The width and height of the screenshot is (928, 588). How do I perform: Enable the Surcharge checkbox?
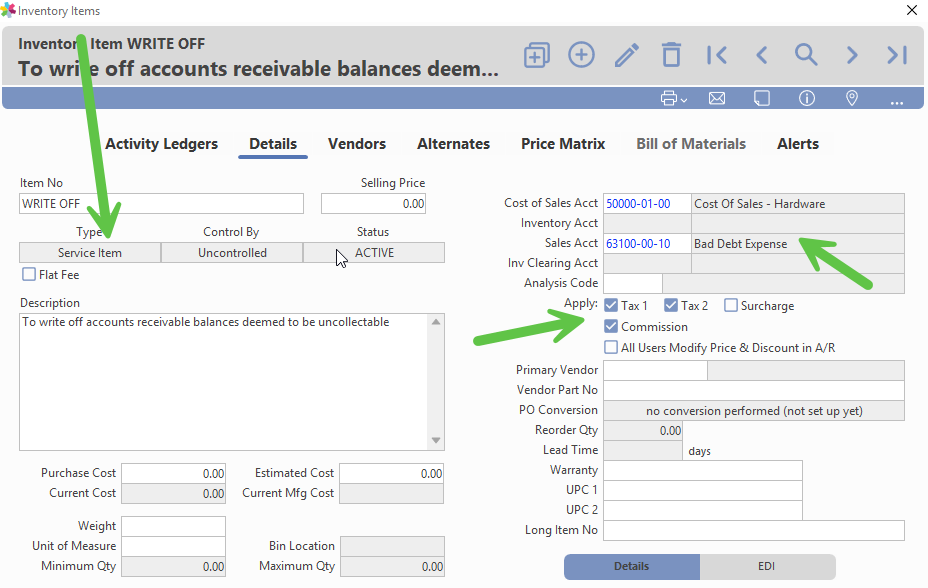(731, 306)
